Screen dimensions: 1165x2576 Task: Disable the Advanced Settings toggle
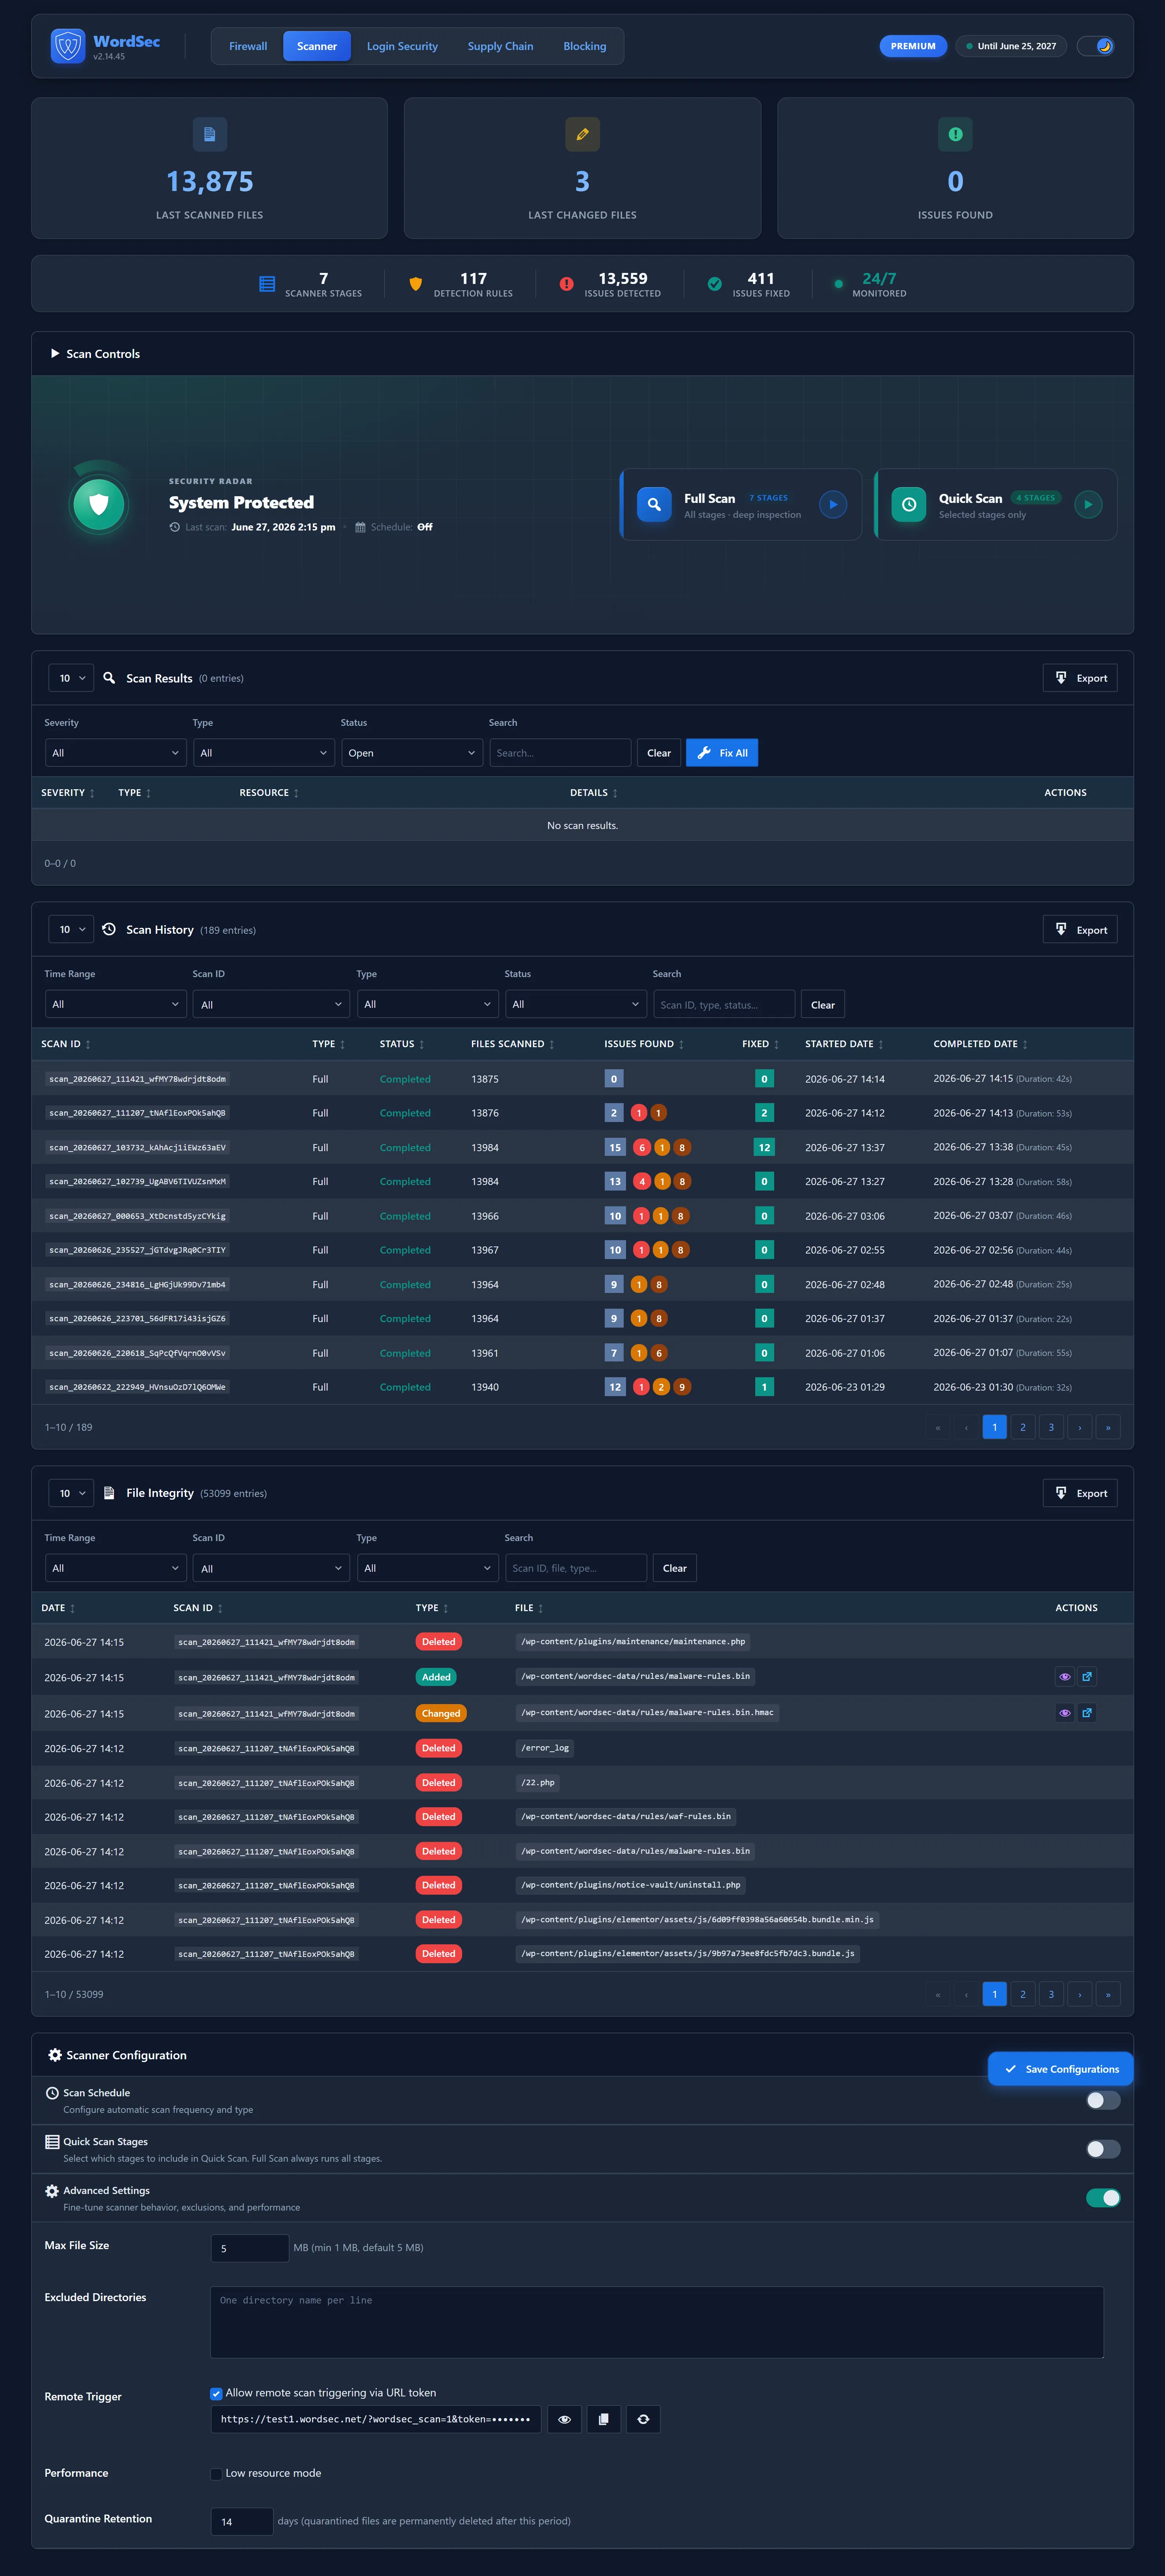tap(1103, 2198)
